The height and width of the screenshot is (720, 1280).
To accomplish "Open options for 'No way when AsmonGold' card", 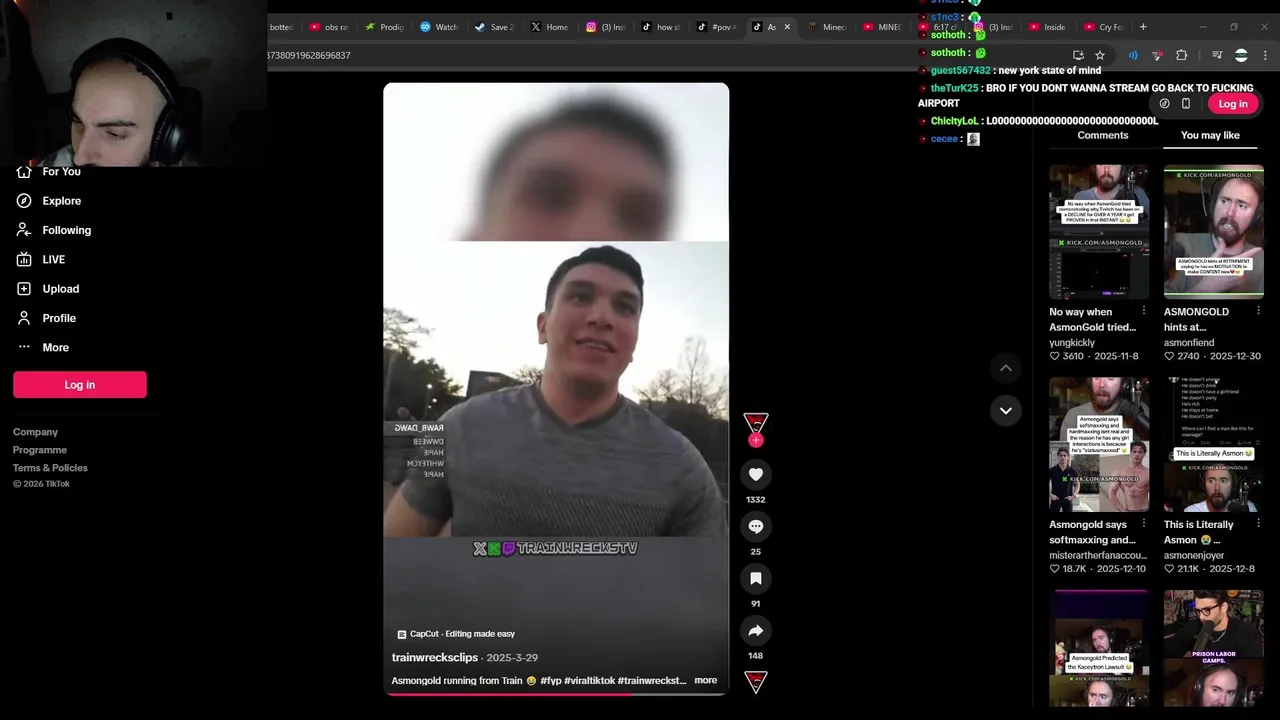I will click(1144, 311).
